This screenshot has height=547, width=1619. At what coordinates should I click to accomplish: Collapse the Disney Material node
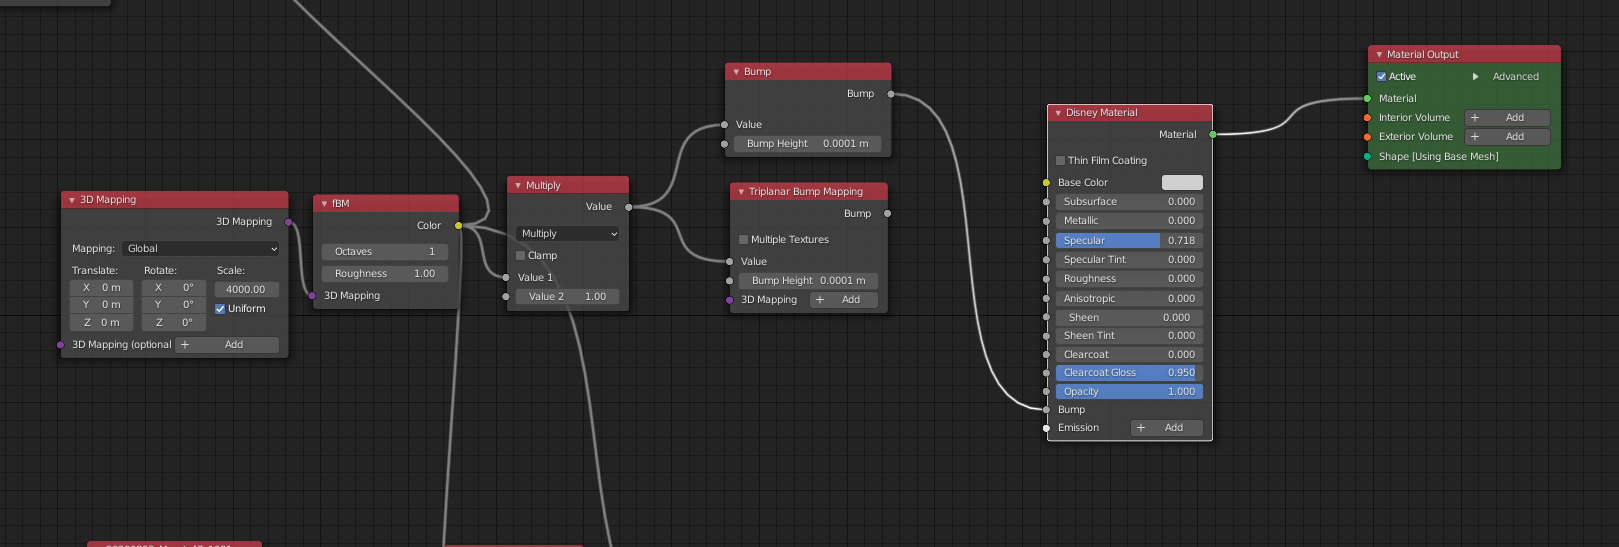coord(1058,113)
